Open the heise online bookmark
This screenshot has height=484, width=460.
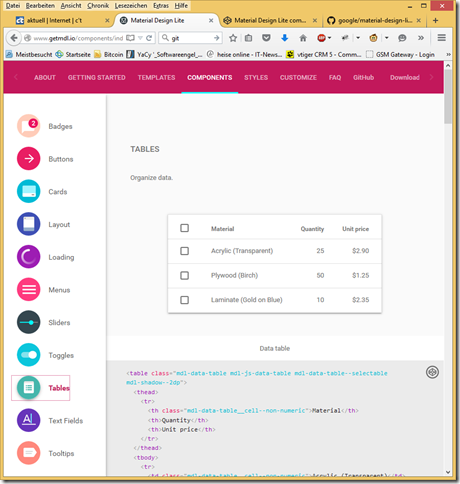(244, 54)
